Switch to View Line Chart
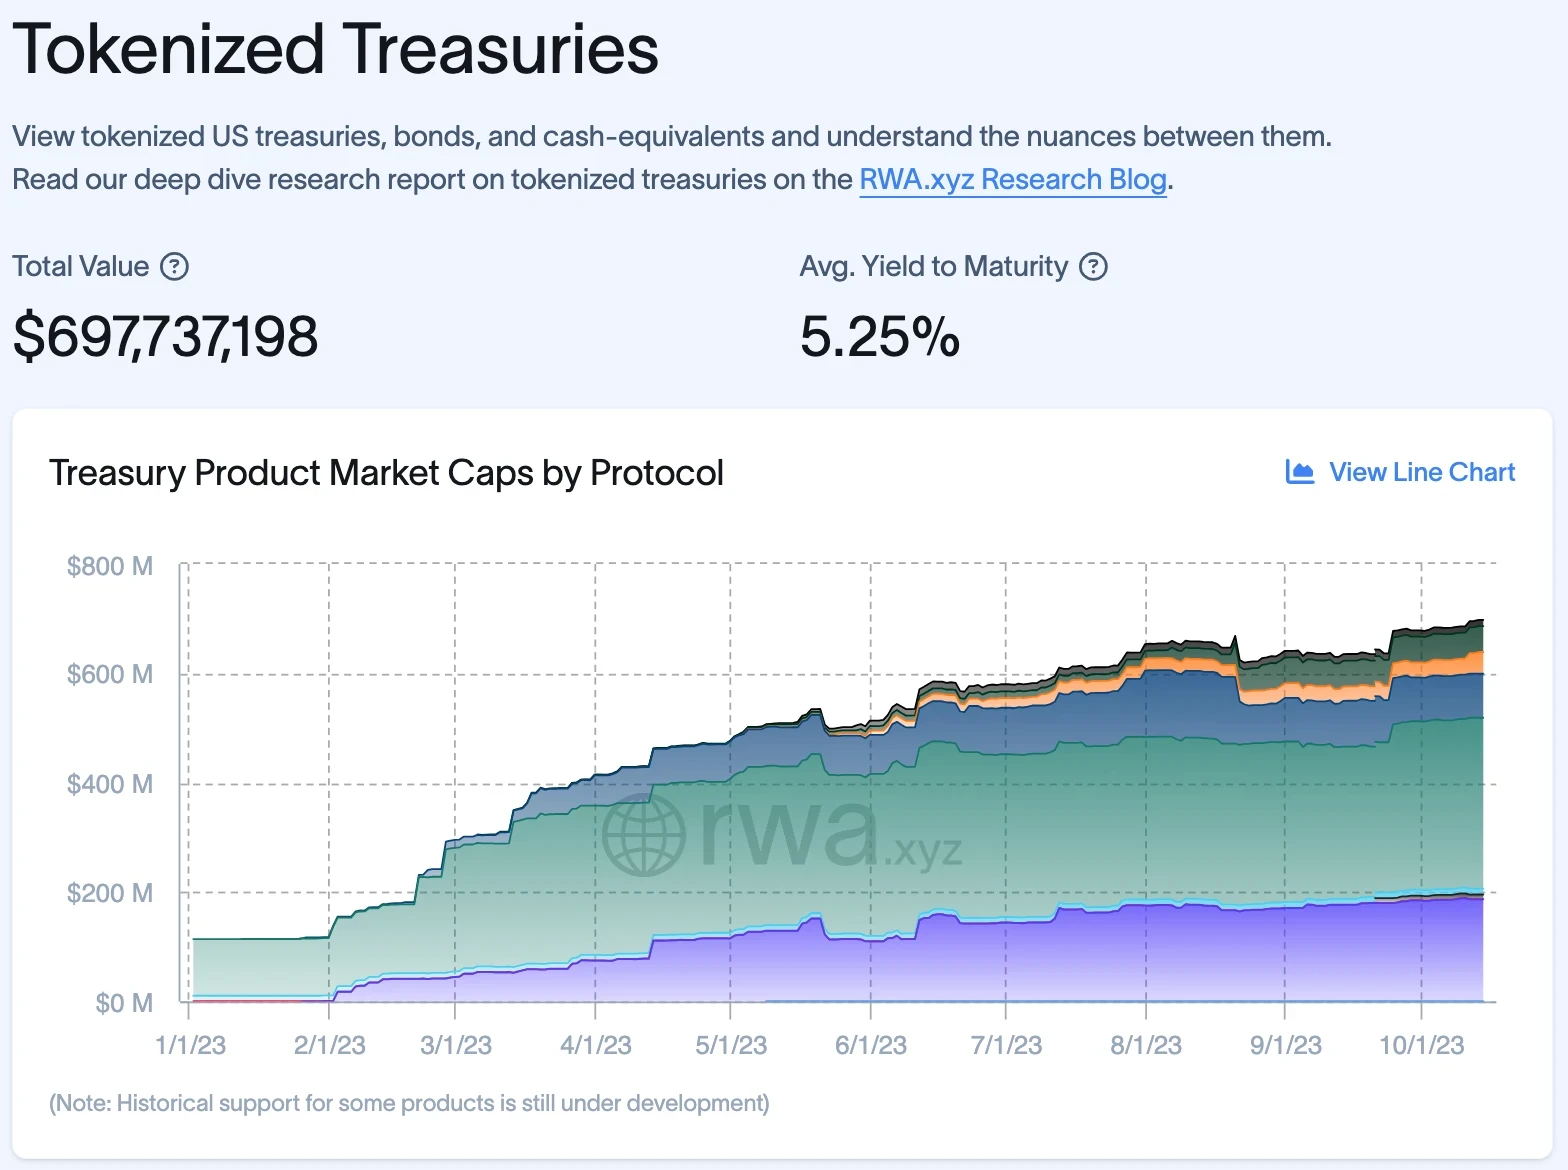The height and width of the screenshot is (1170, 1568). [1400, 472]
